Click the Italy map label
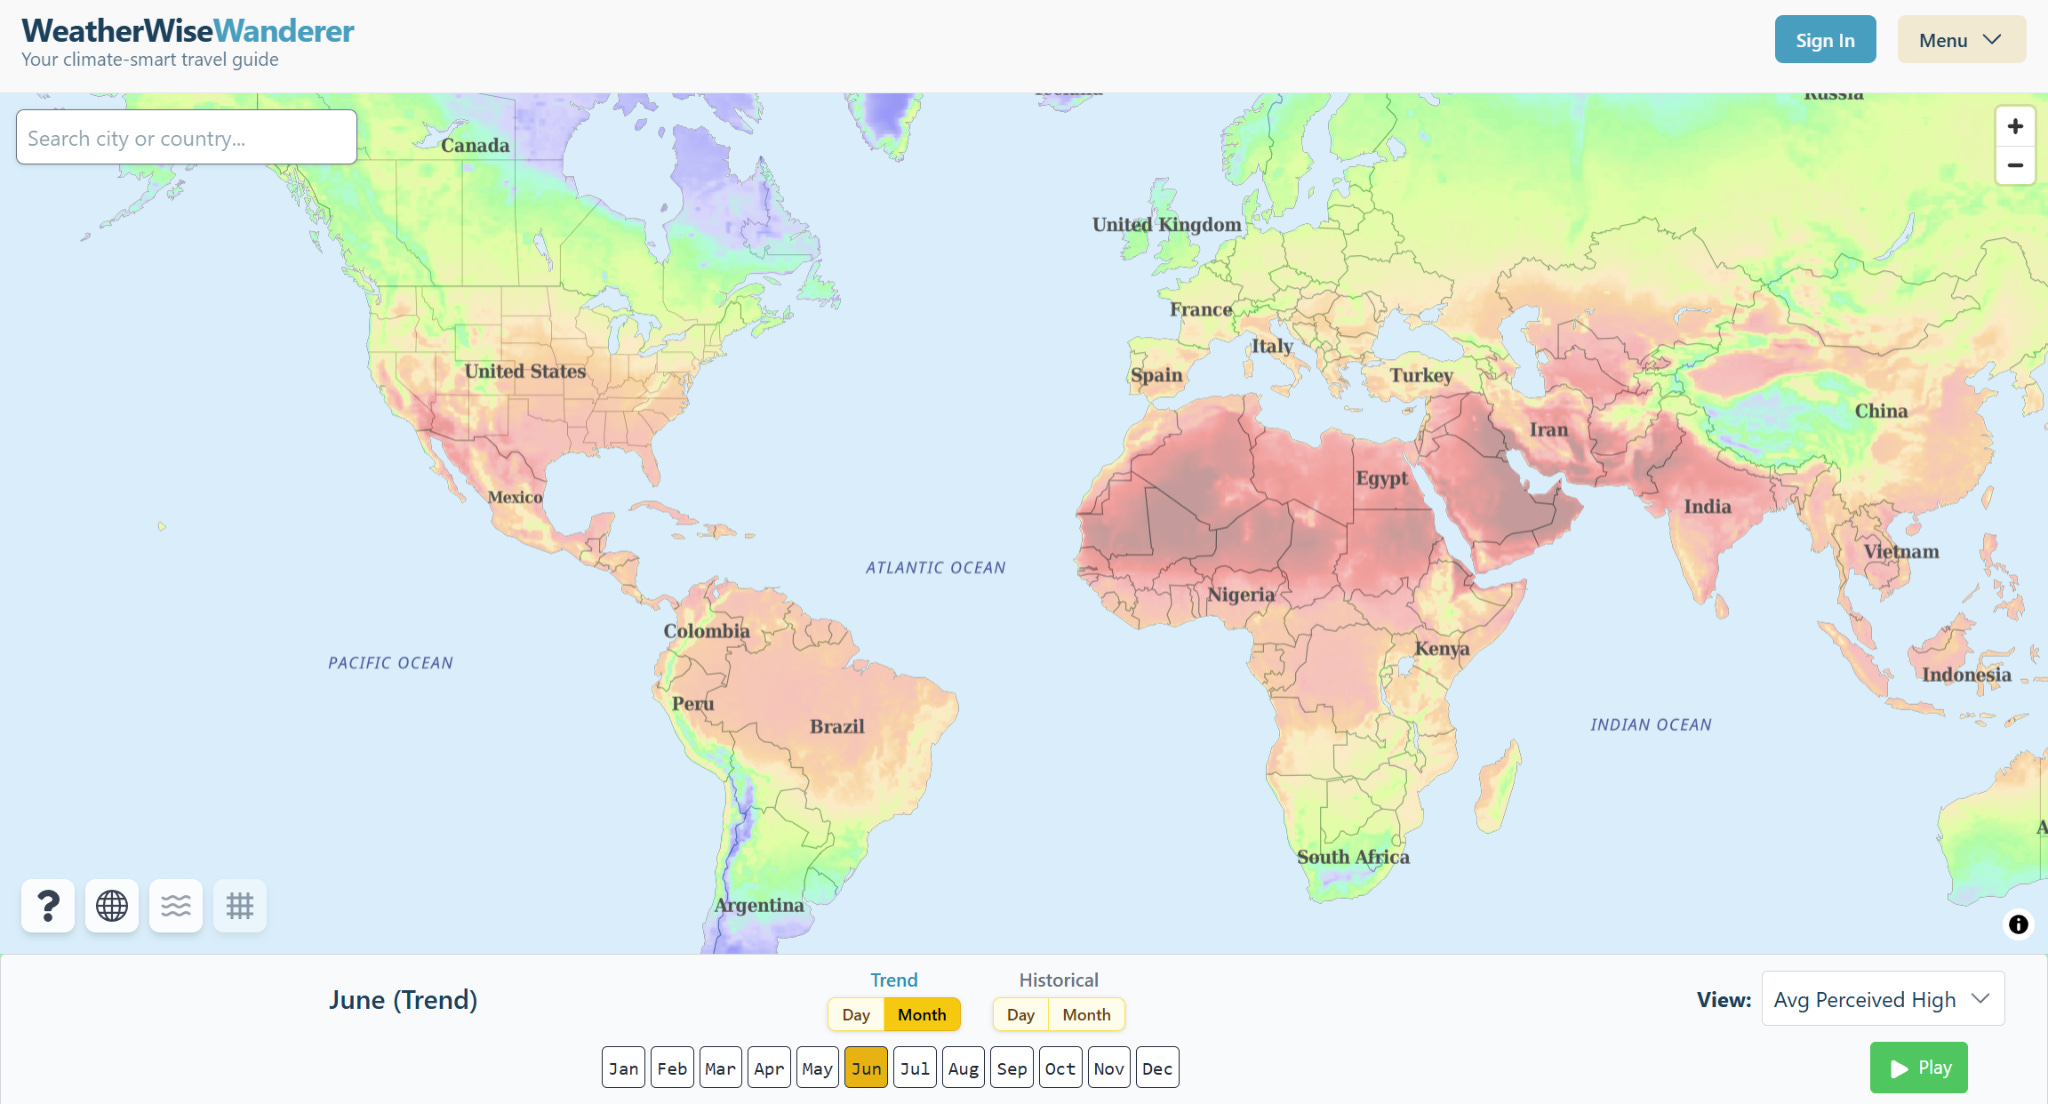Viewport: 2048px width, 1104px height. 1272,347
